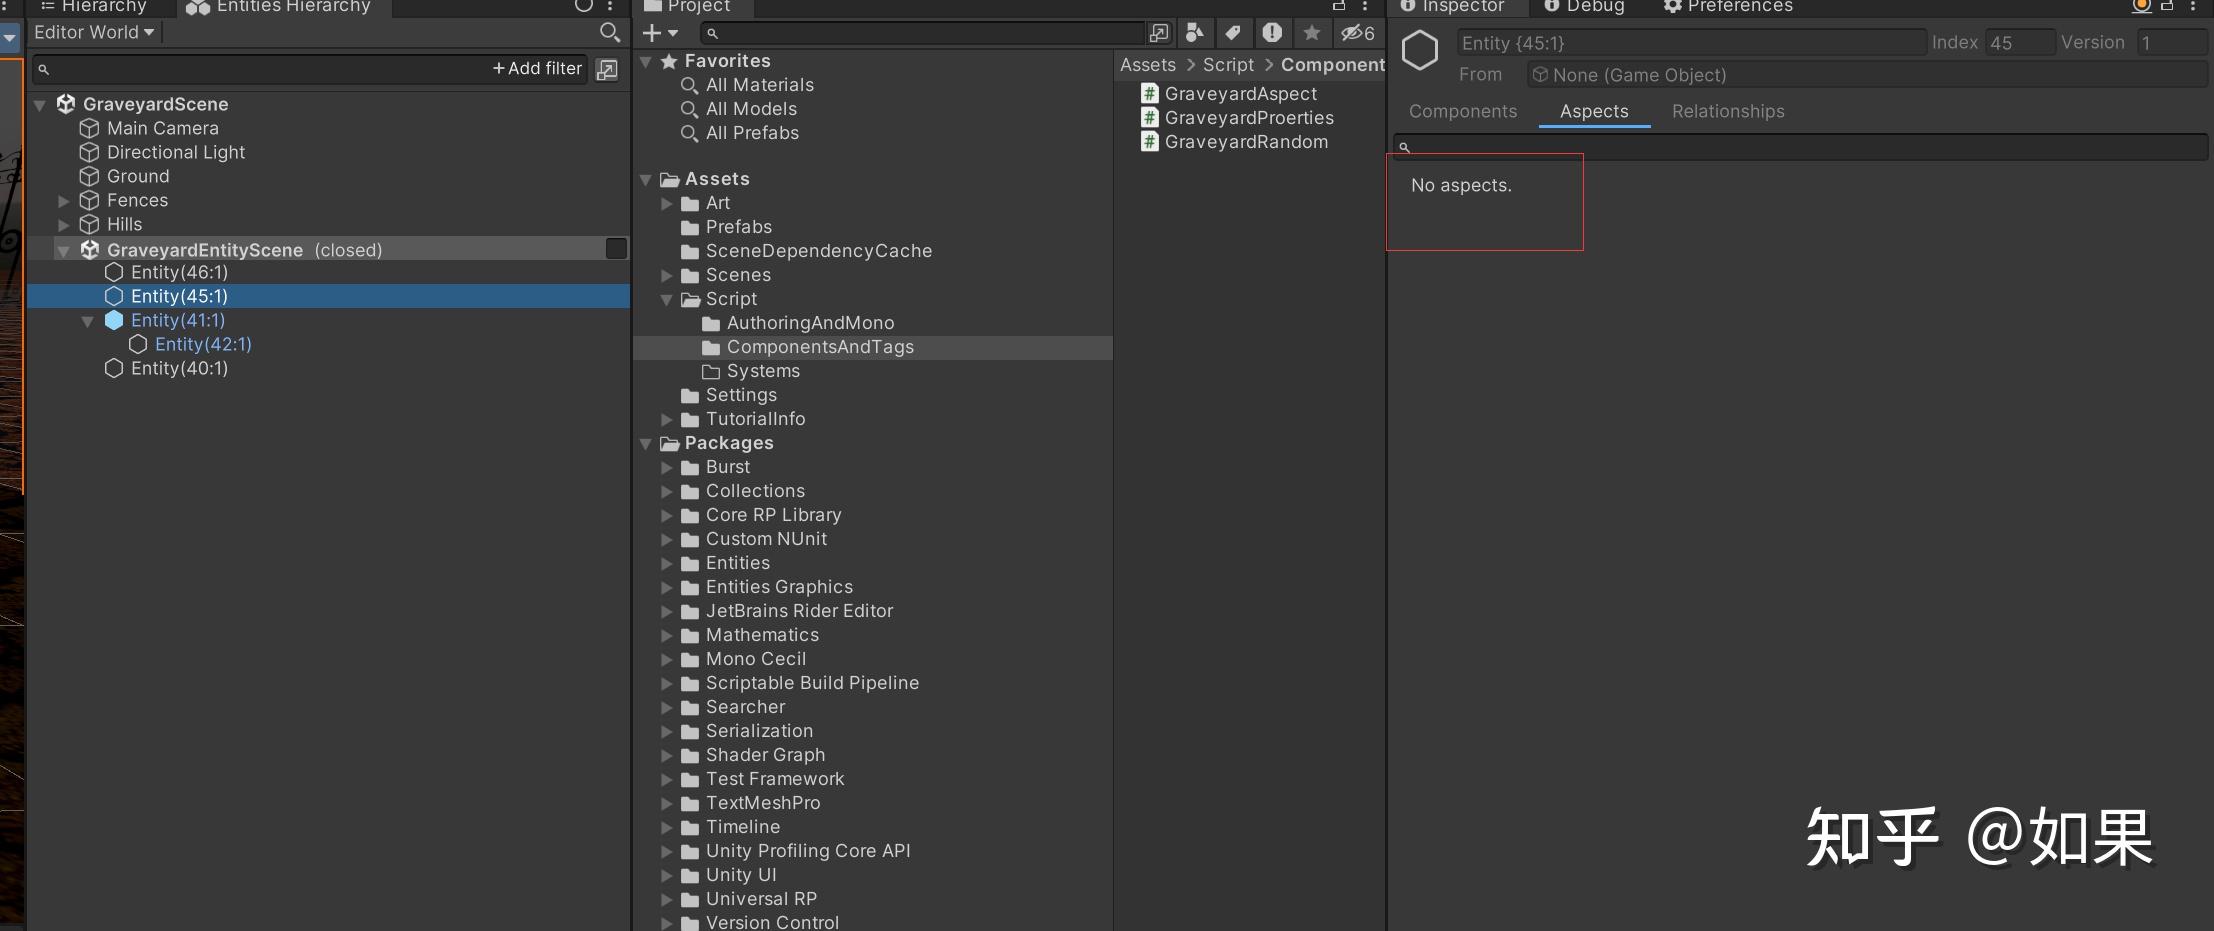The image size is (2214, 931).
Task: Open the Create (+) menu in Project panel
Action: tap(658, 33)
